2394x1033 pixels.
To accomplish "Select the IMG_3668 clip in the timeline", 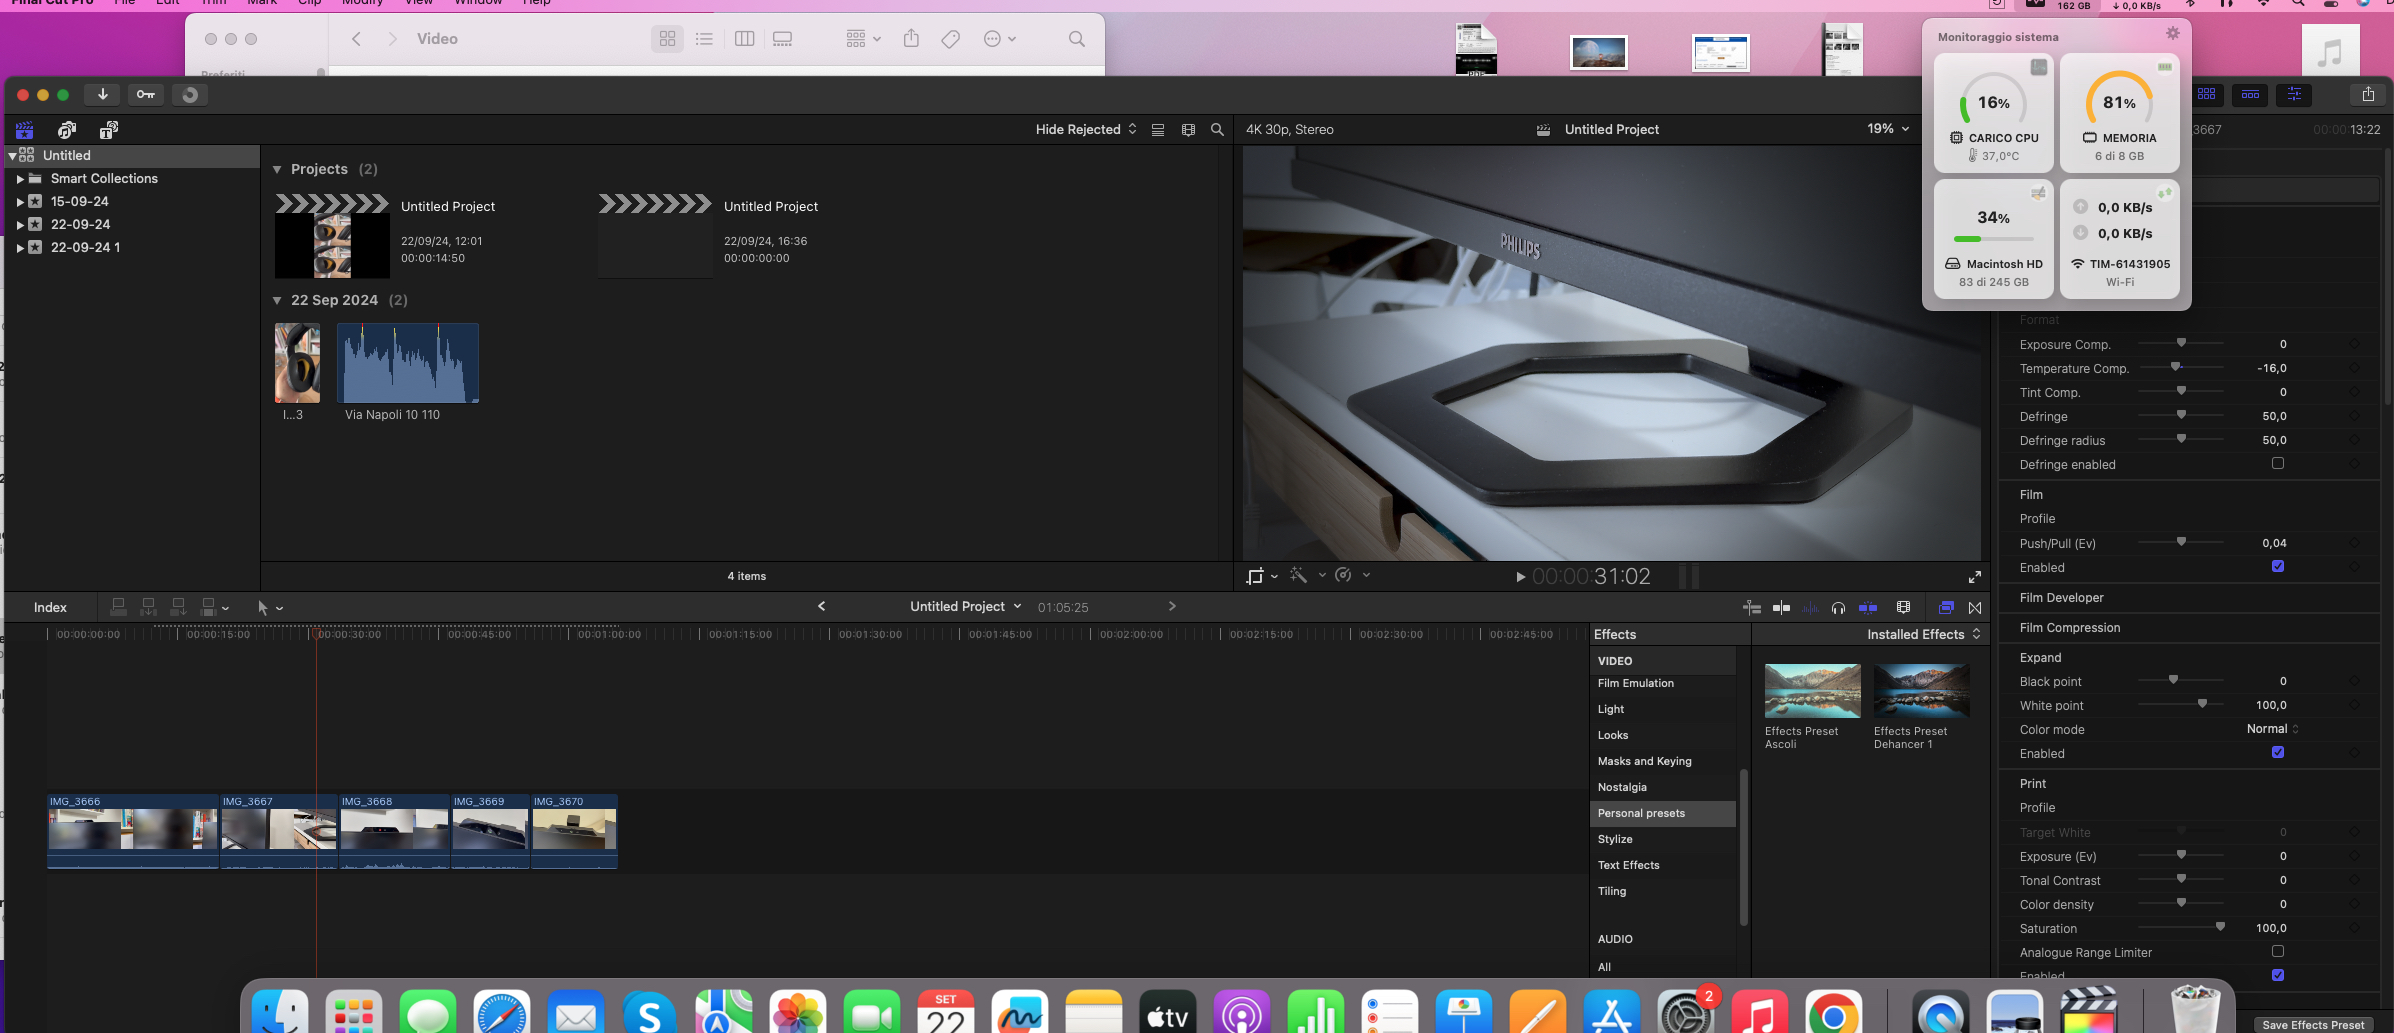I will coord(394,830).
